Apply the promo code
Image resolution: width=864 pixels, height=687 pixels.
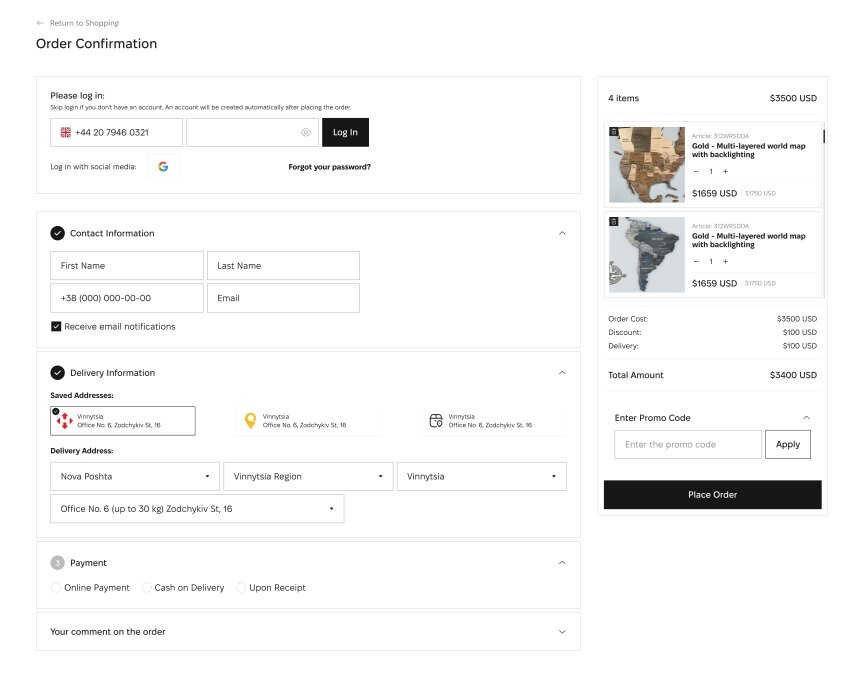(788, 445)
